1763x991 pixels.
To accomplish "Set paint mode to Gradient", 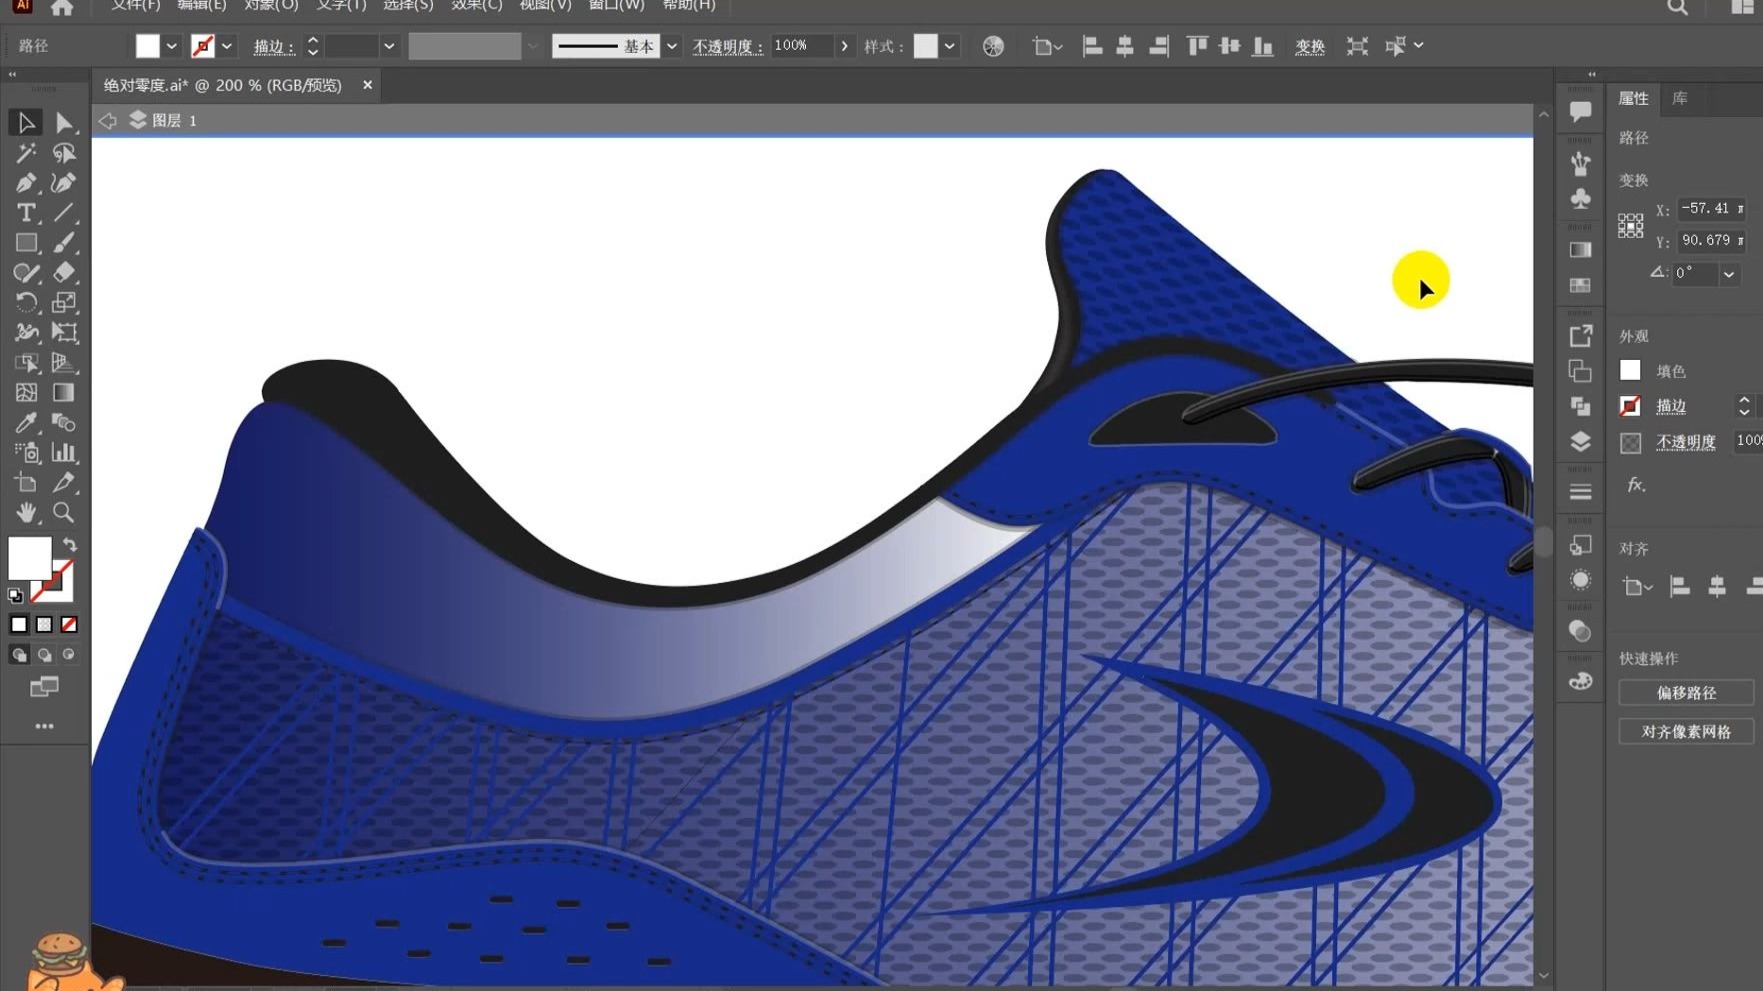I will click(44, 624).
